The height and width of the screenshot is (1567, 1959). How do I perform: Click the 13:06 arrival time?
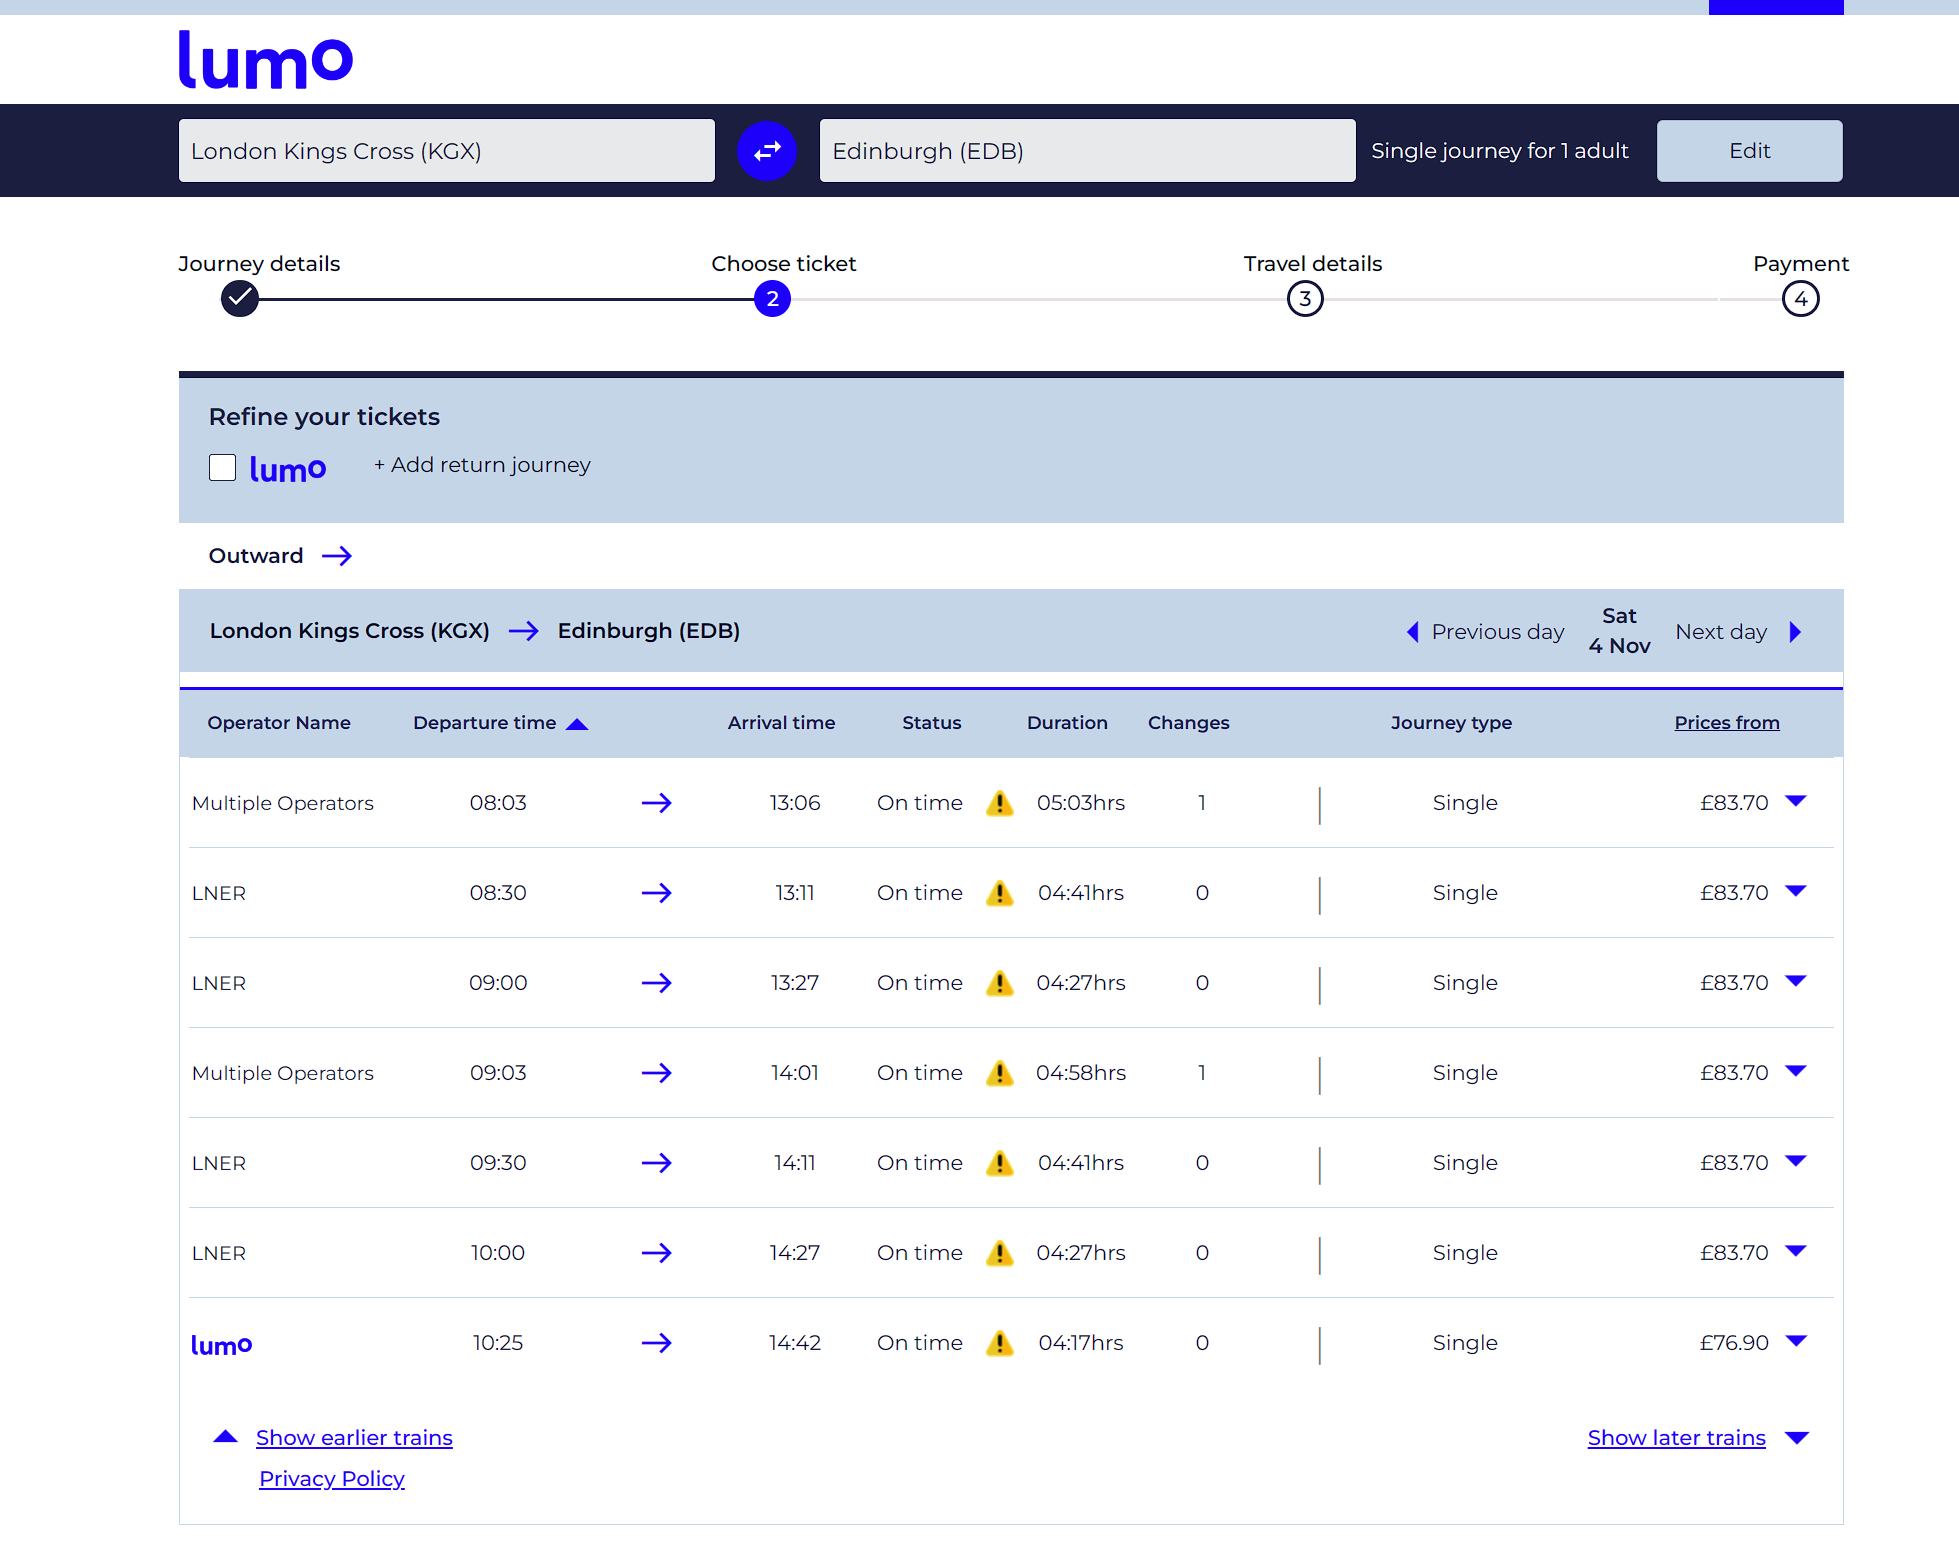point(795,803)
